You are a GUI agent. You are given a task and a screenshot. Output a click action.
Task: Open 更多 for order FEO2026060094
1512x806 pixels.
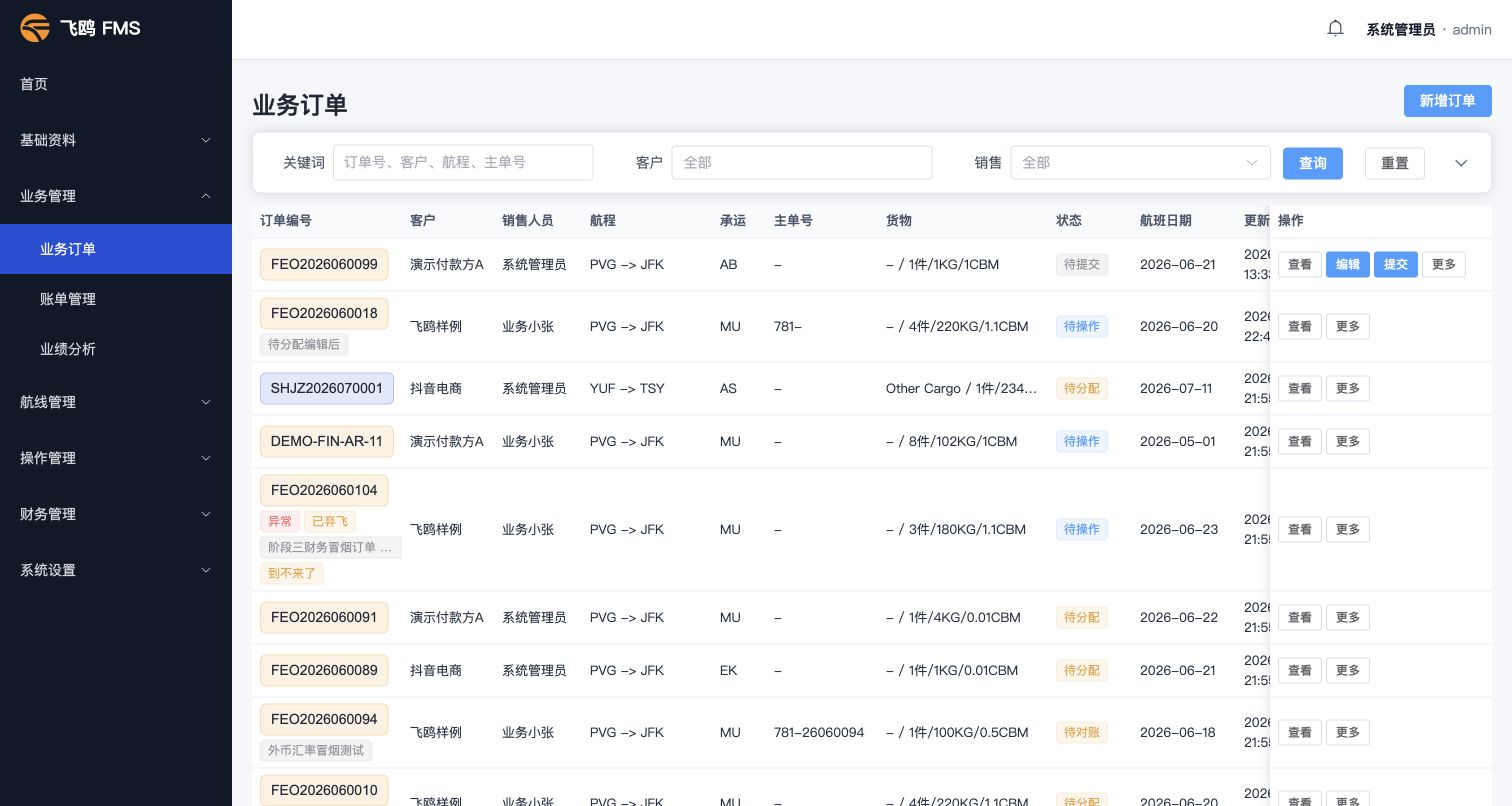(x=1347, y=733)
